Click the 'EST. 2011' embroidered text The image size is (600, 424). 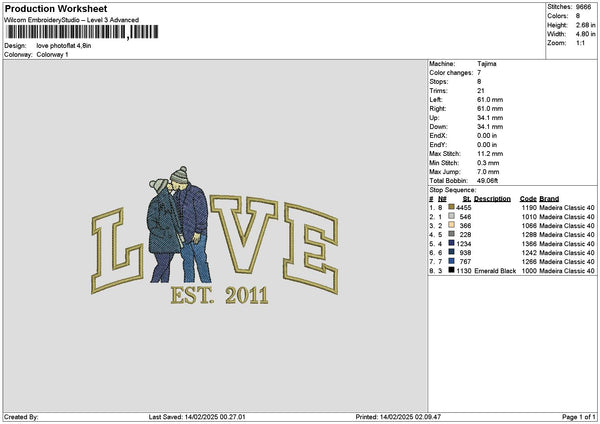(219, 295)
